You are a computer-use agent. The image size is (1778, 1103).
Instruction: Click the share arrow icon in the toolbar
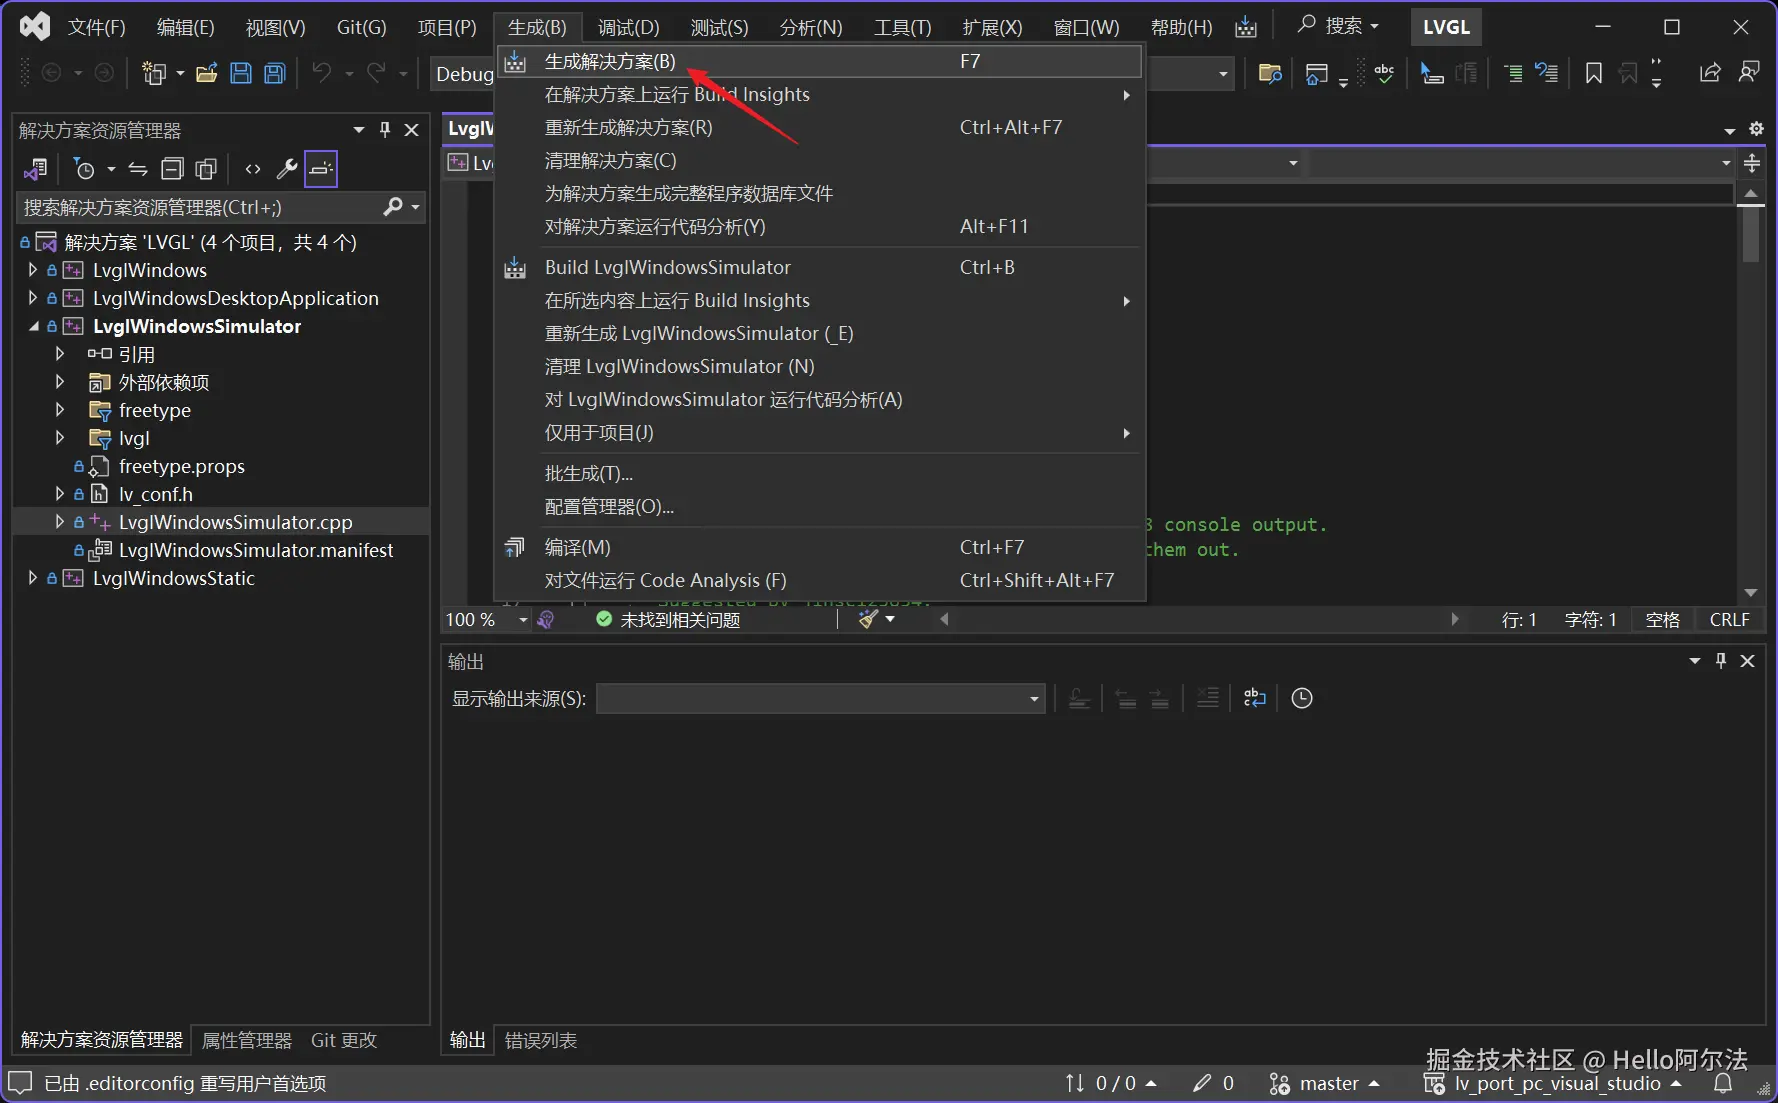coord(1710,73)
